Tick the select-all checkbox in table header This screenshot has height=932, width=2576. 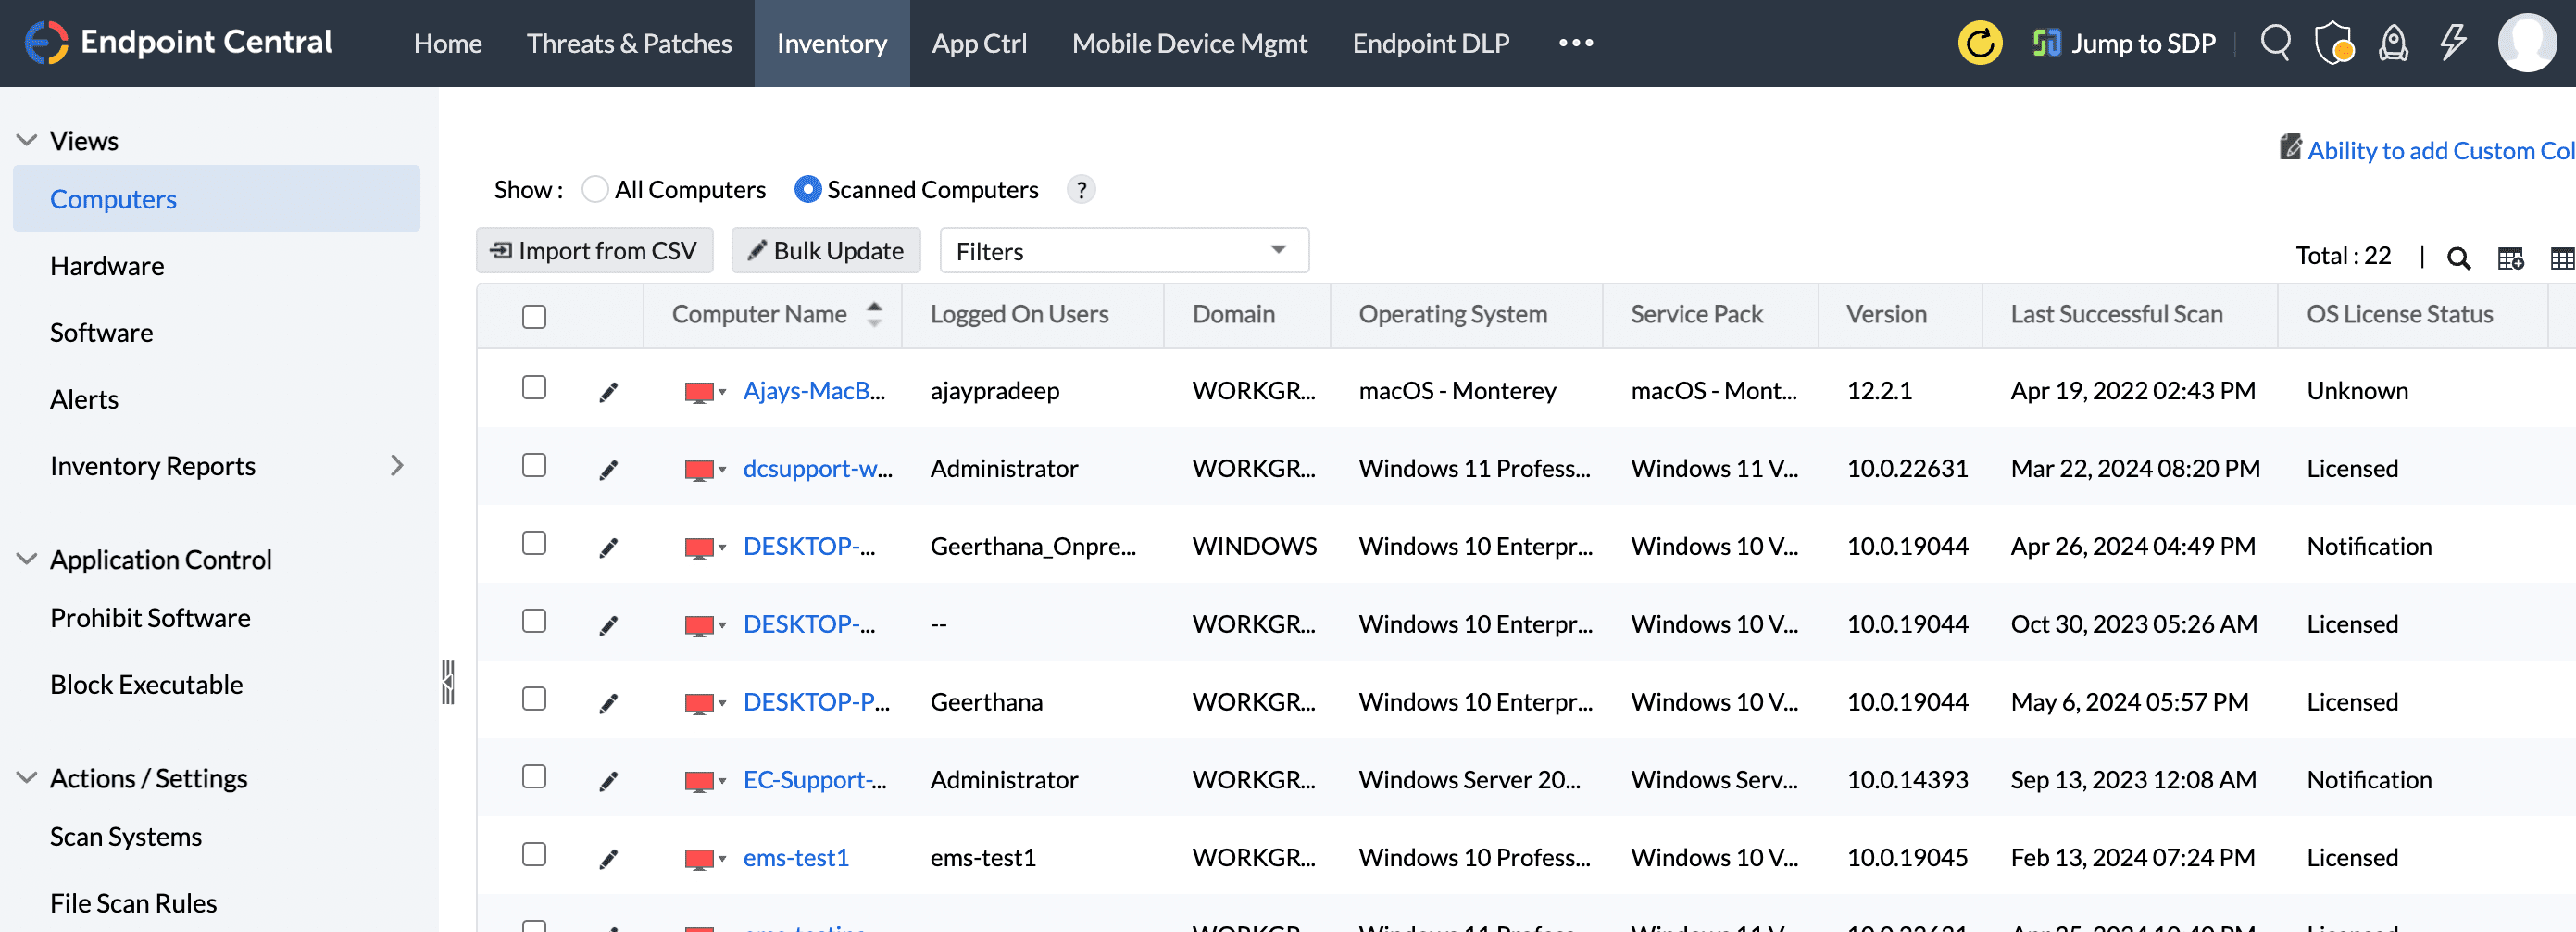(534, 316)
